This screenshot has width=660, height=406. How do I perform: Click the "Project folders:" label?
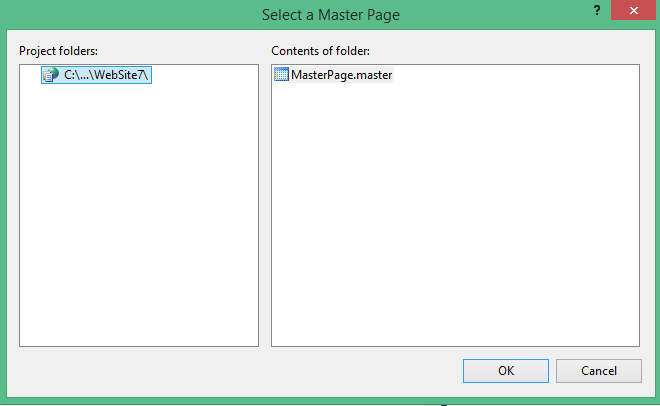59,50
